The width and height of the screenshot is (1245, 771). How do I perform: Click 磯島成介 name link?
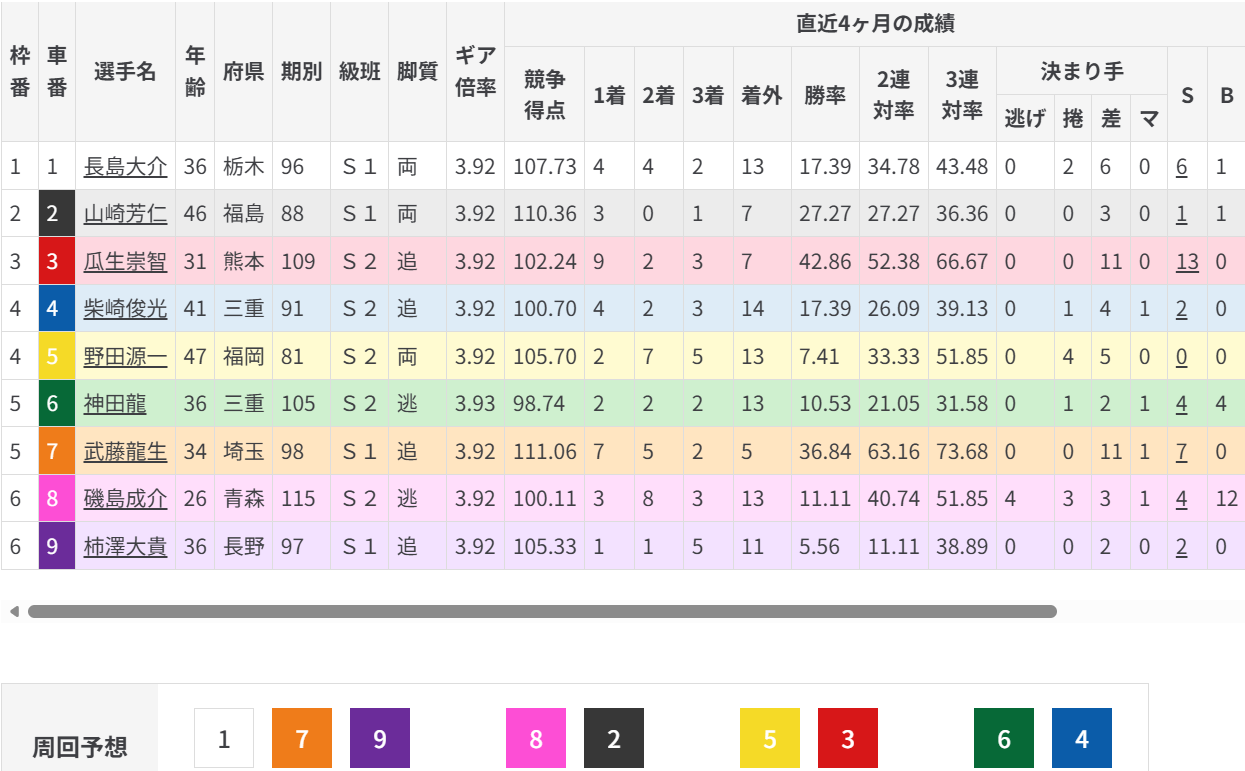click(125, 499)
